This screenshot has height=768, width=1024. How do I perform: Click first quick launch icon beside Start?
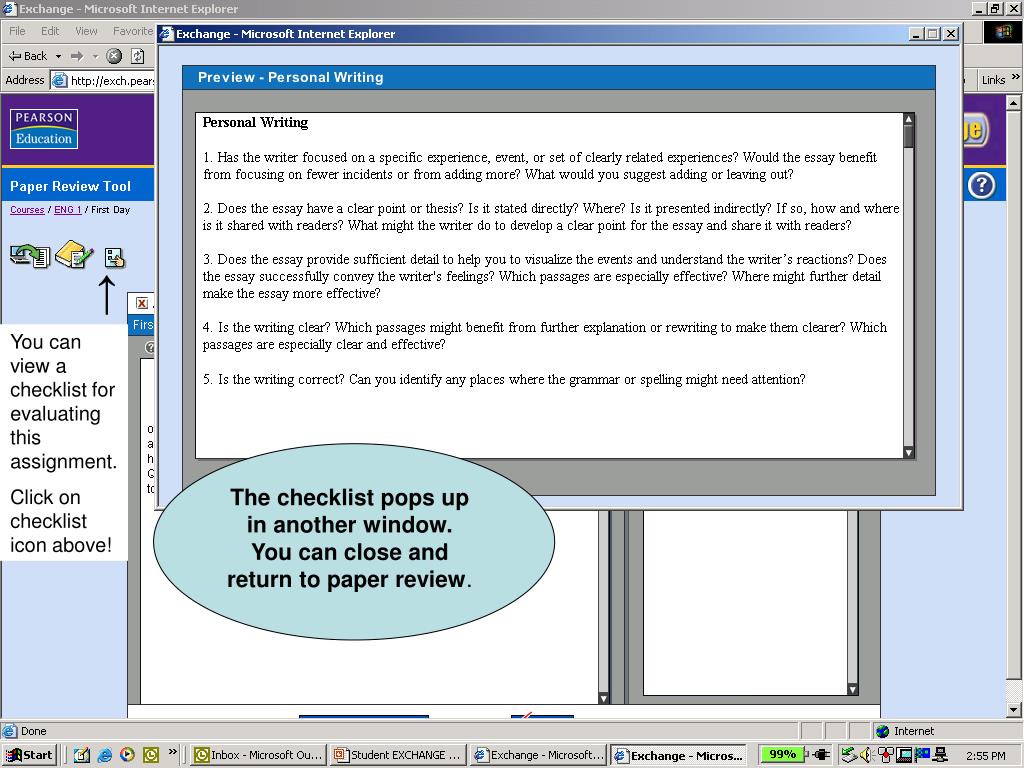point(82,755)
